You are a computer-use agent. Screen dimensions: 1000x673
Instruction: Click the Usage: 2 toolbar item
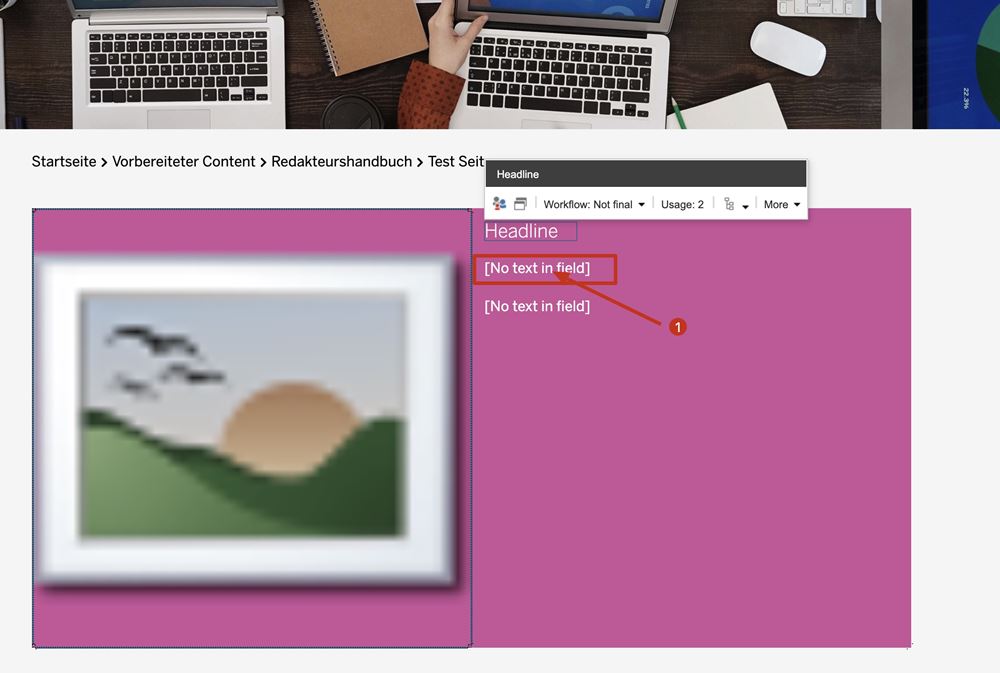[x=682, y=204]
